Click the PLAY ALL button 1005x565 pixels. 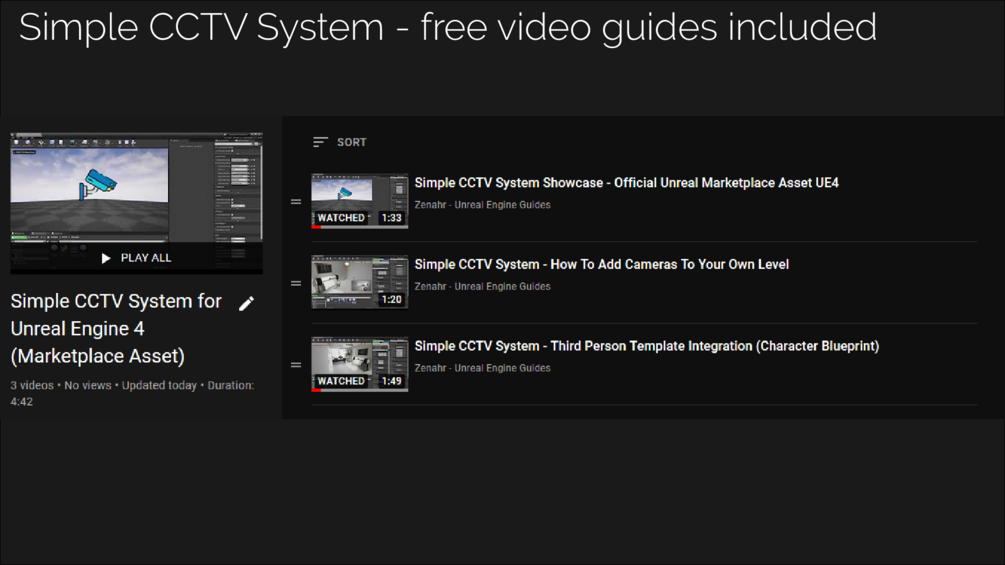coord(137,258)
